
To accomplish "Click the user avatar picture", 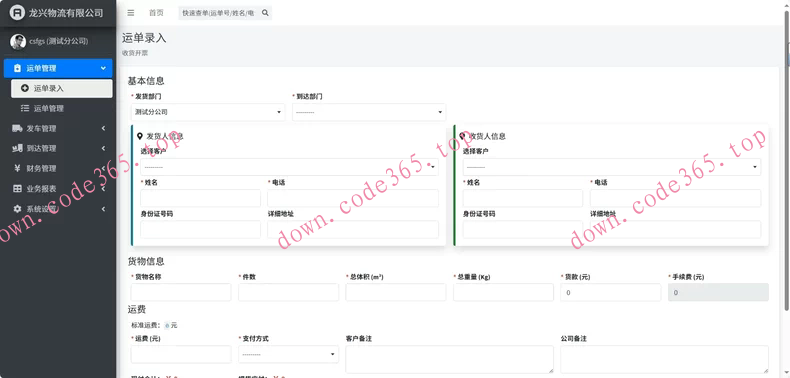I will point(18,42).
